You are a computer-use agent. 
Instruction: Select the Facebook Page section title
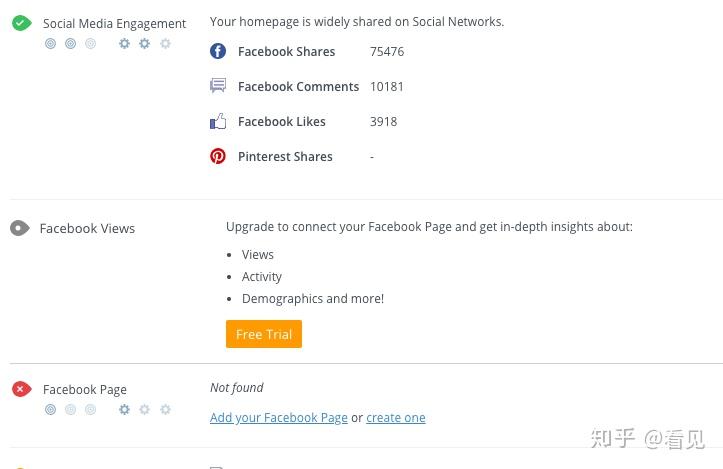click(84, 390)
